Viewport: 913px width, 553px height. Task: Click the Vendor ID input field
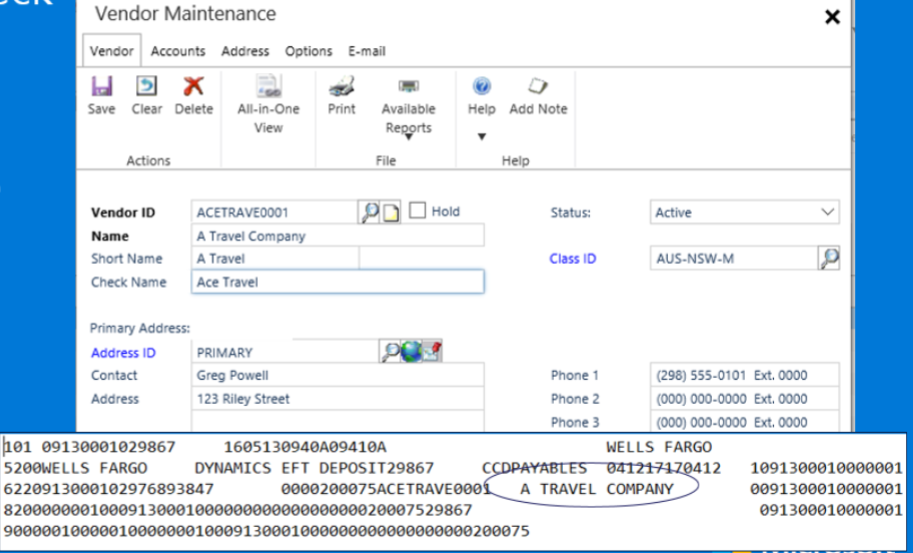(x=274, y=212)
